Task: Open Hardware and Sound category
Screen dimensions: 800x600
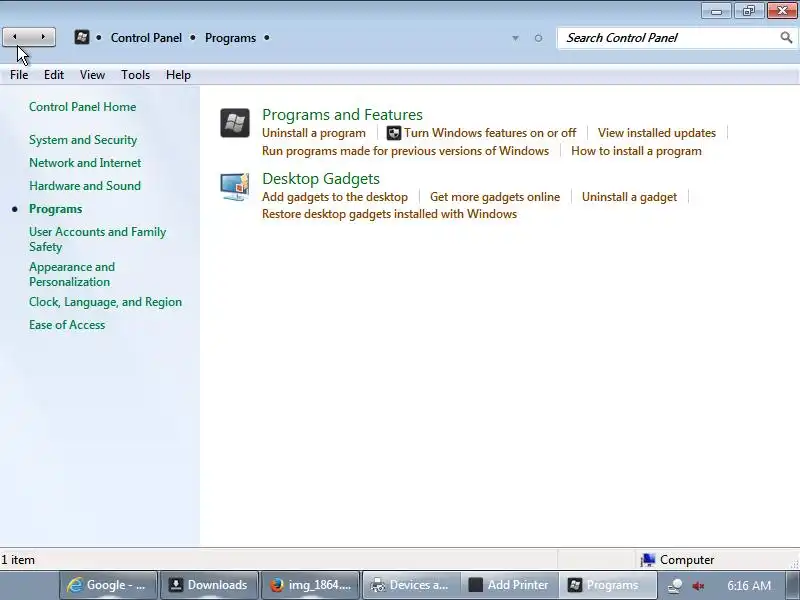Action: (x=85, y=186)
